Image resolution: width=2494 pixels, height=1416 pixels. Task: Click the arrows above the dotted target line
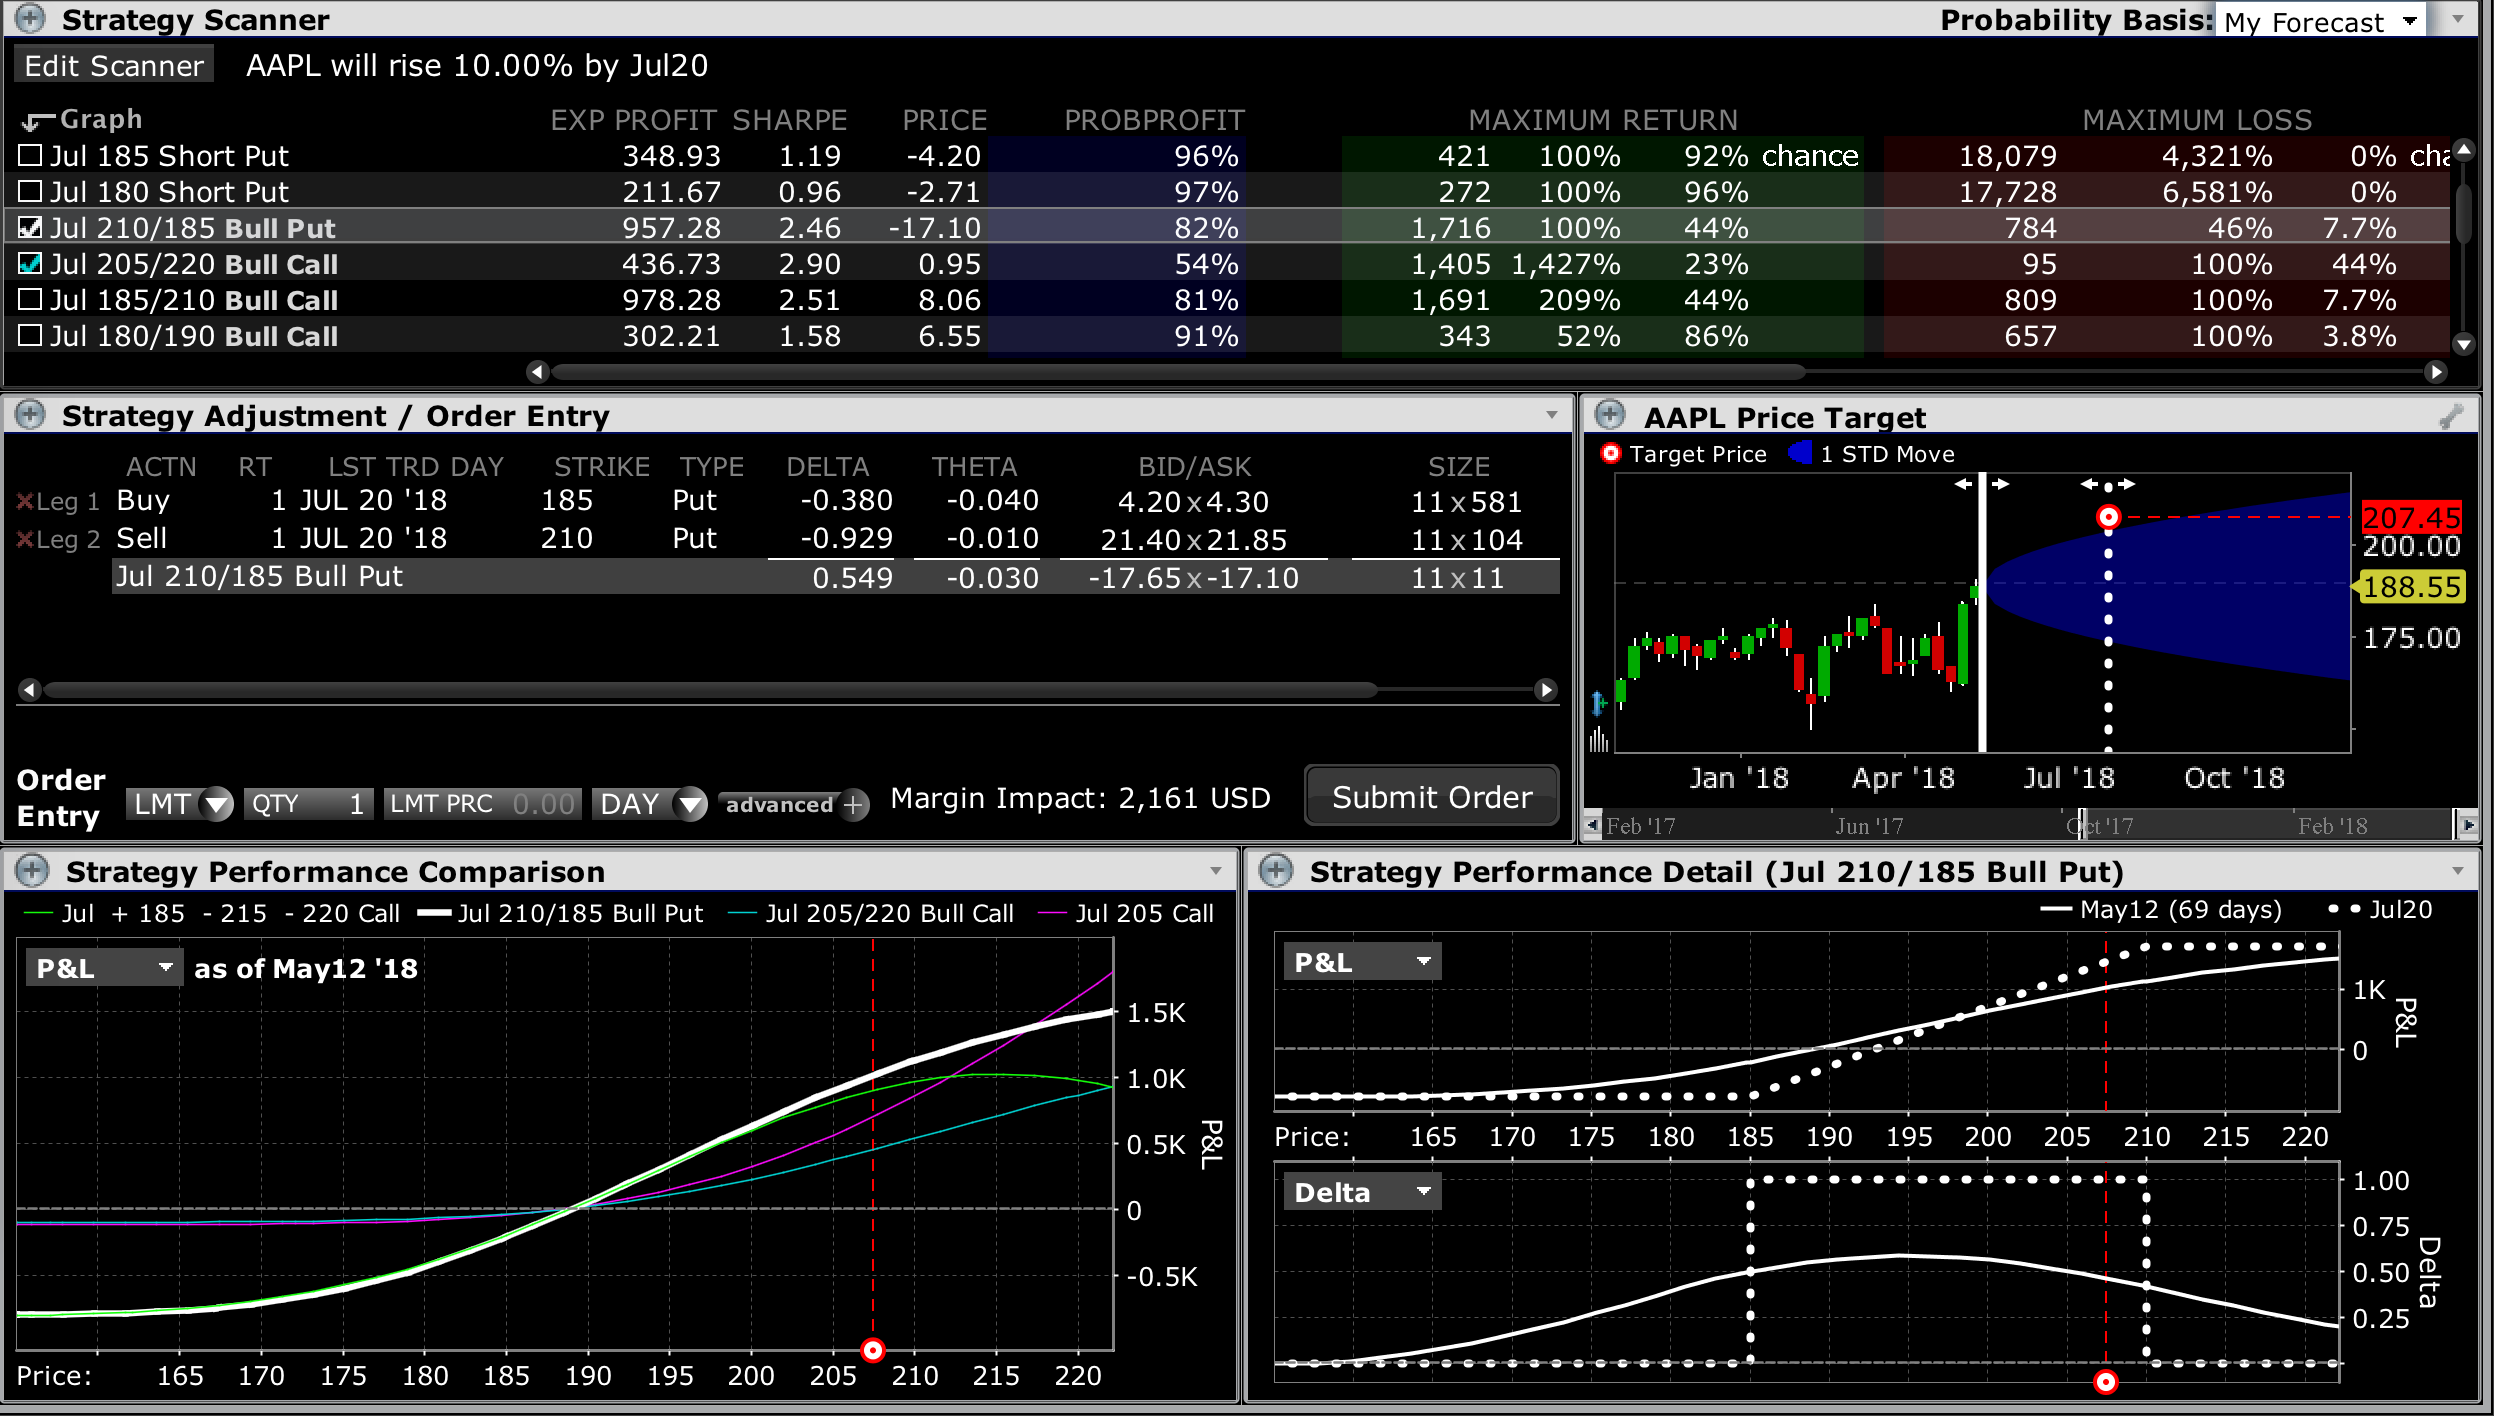[x=2108, y=485]
